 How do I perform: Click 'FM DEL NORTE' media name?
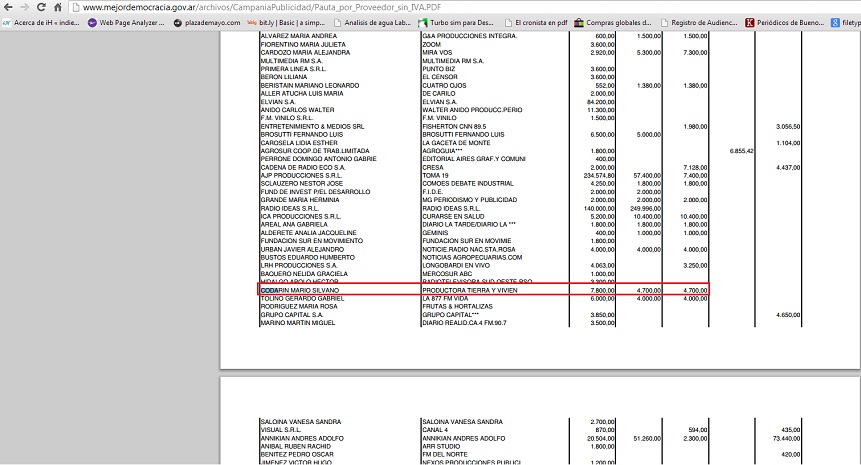445,455
